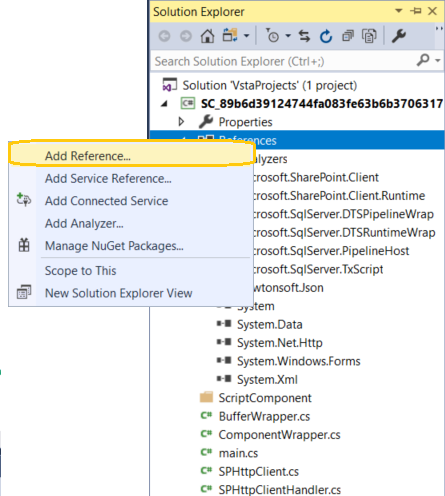The image size is (445, 496).
Task: Click the Sync with Active Document arrows icon
Action: [x=304, y=36]
